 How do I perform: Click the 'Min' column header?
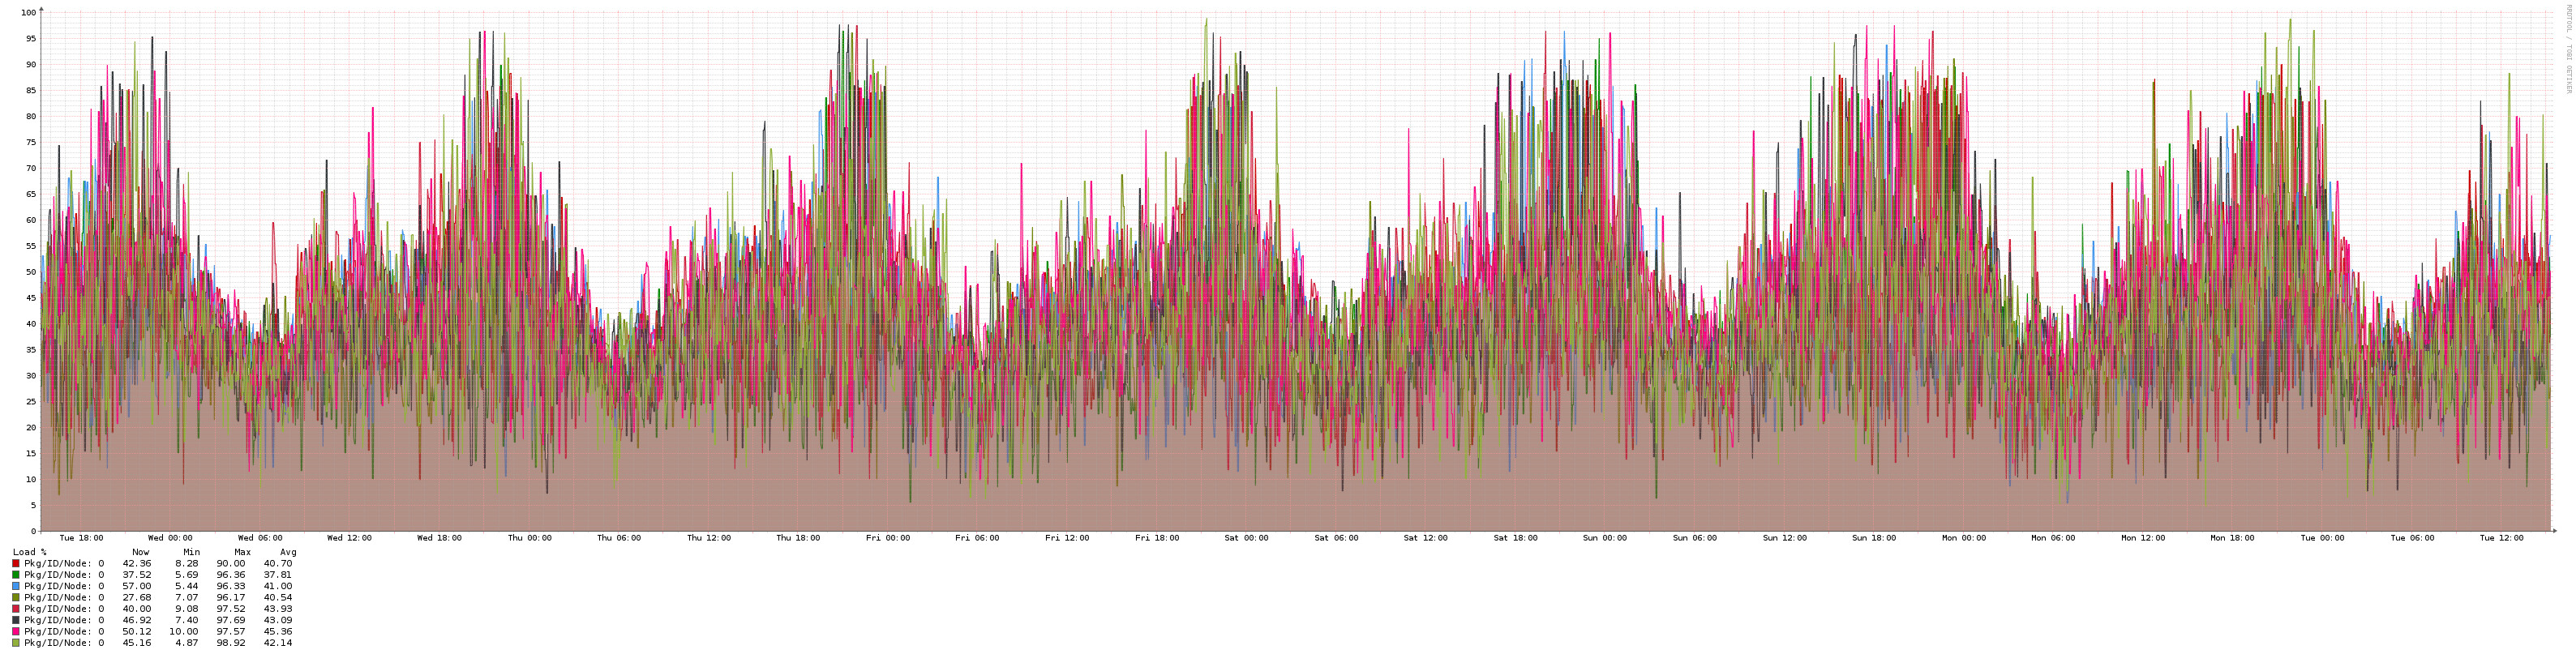[x=191, y=552]
